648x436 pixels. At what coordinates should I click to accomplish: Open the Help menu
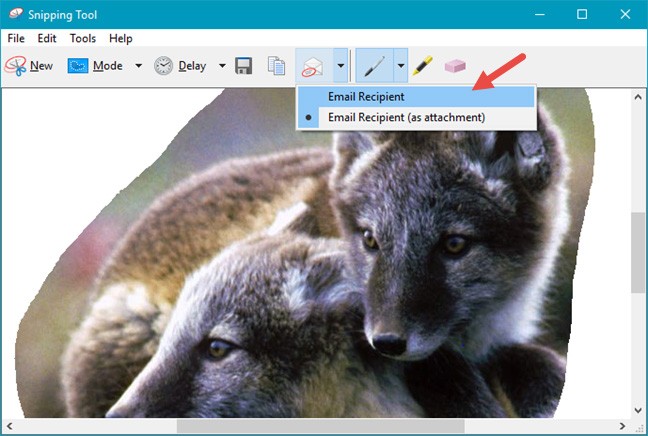coord(120,38)
